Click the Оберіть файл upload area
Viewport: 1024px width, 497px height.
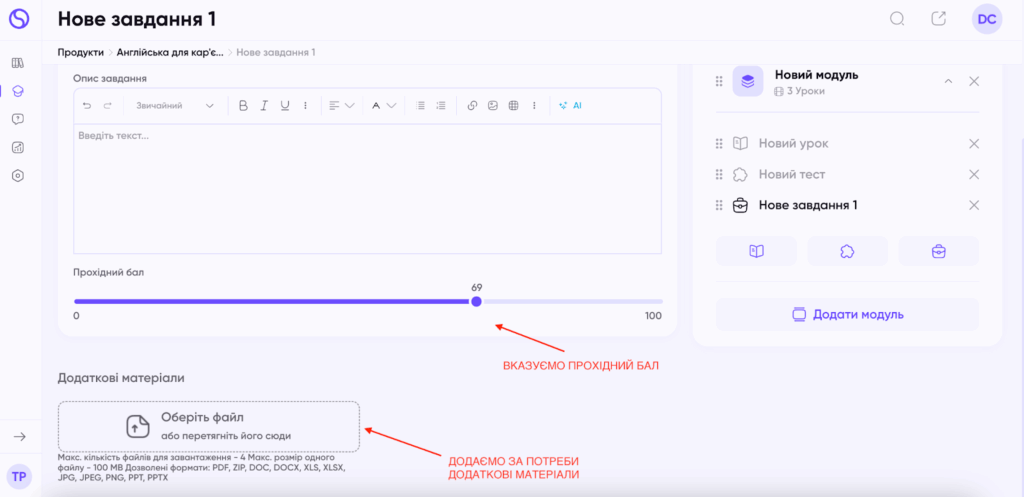point(209,426)
